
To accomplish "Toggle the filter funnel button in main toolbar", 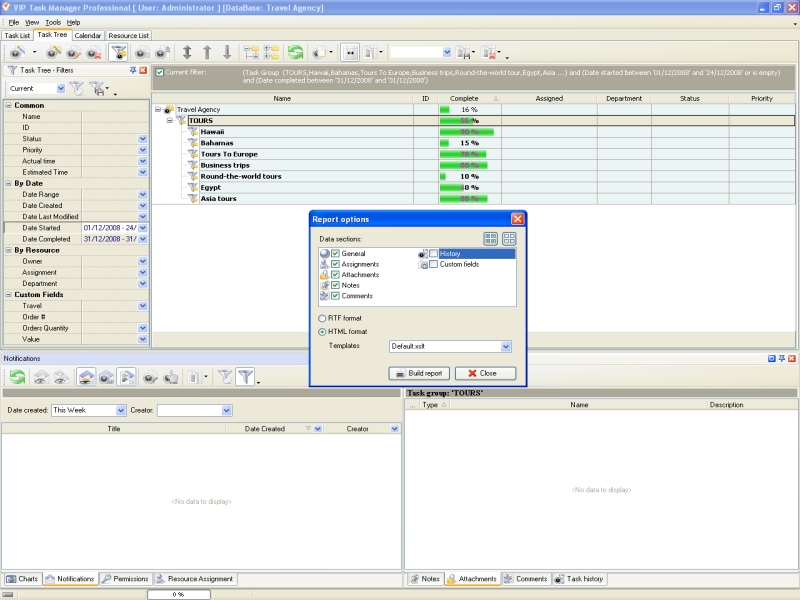I will (118, 53).
